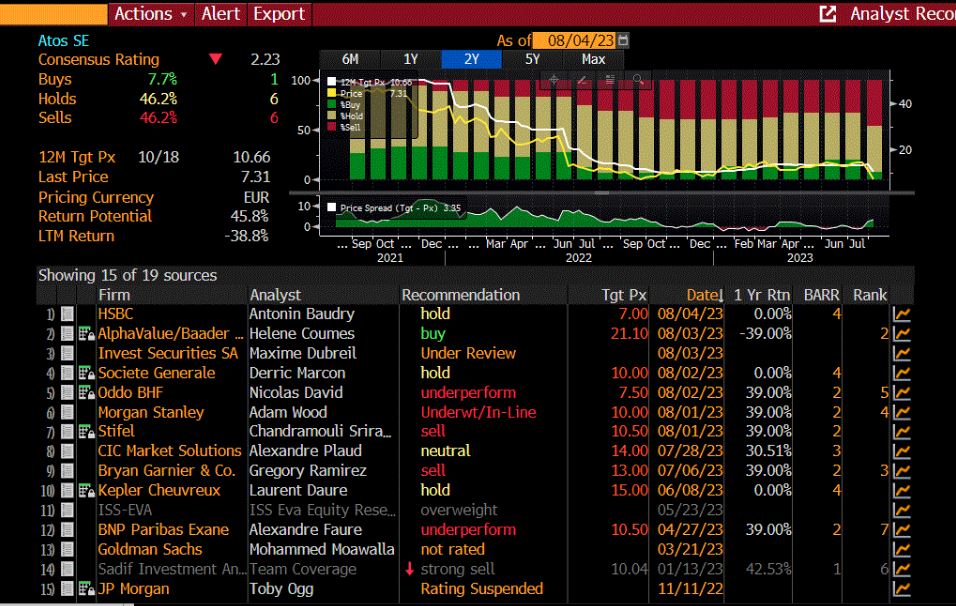Open the document icon for Goldman Sachs row
This screenshot has height=606, width=956.
click(x=67, y=549)
